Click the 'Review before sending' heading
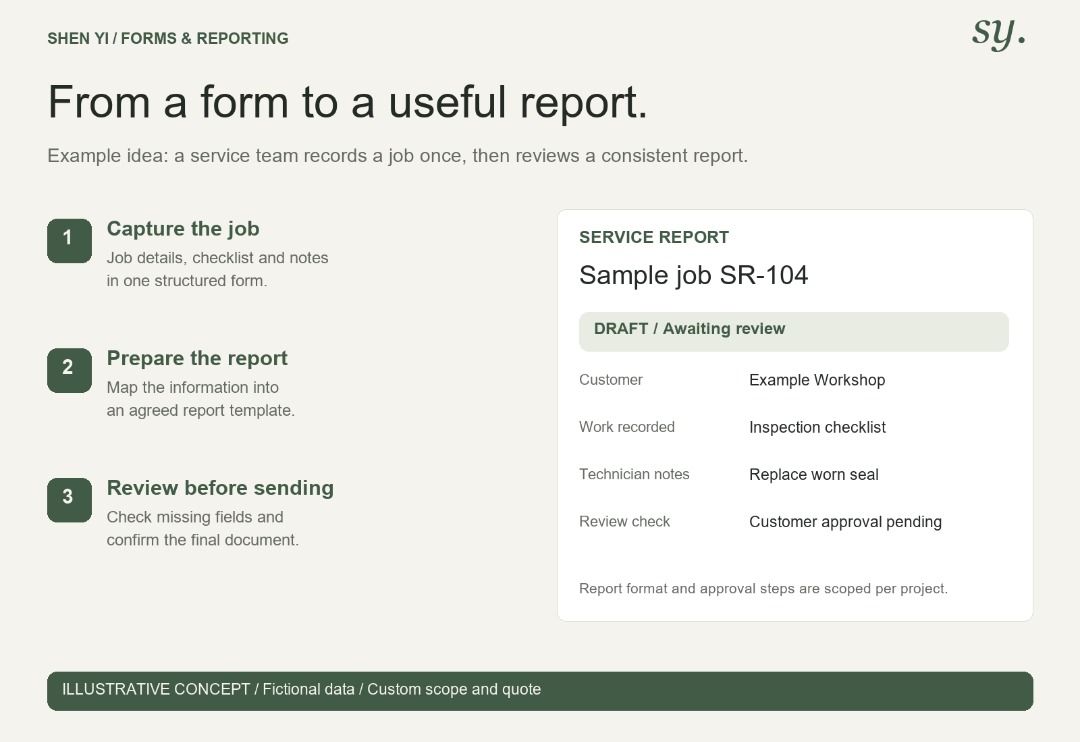This screenshot has height=742, width=1080. coord(220,488)
